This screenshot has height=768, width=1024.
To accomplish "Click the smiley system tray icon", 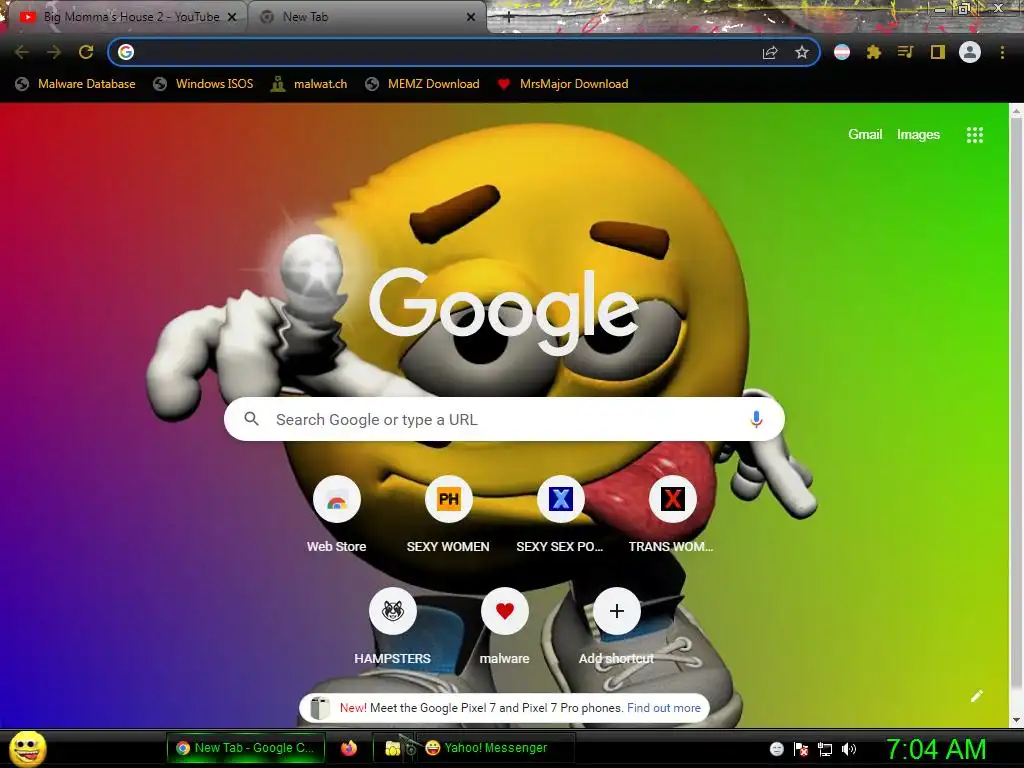I will point(776,749).
